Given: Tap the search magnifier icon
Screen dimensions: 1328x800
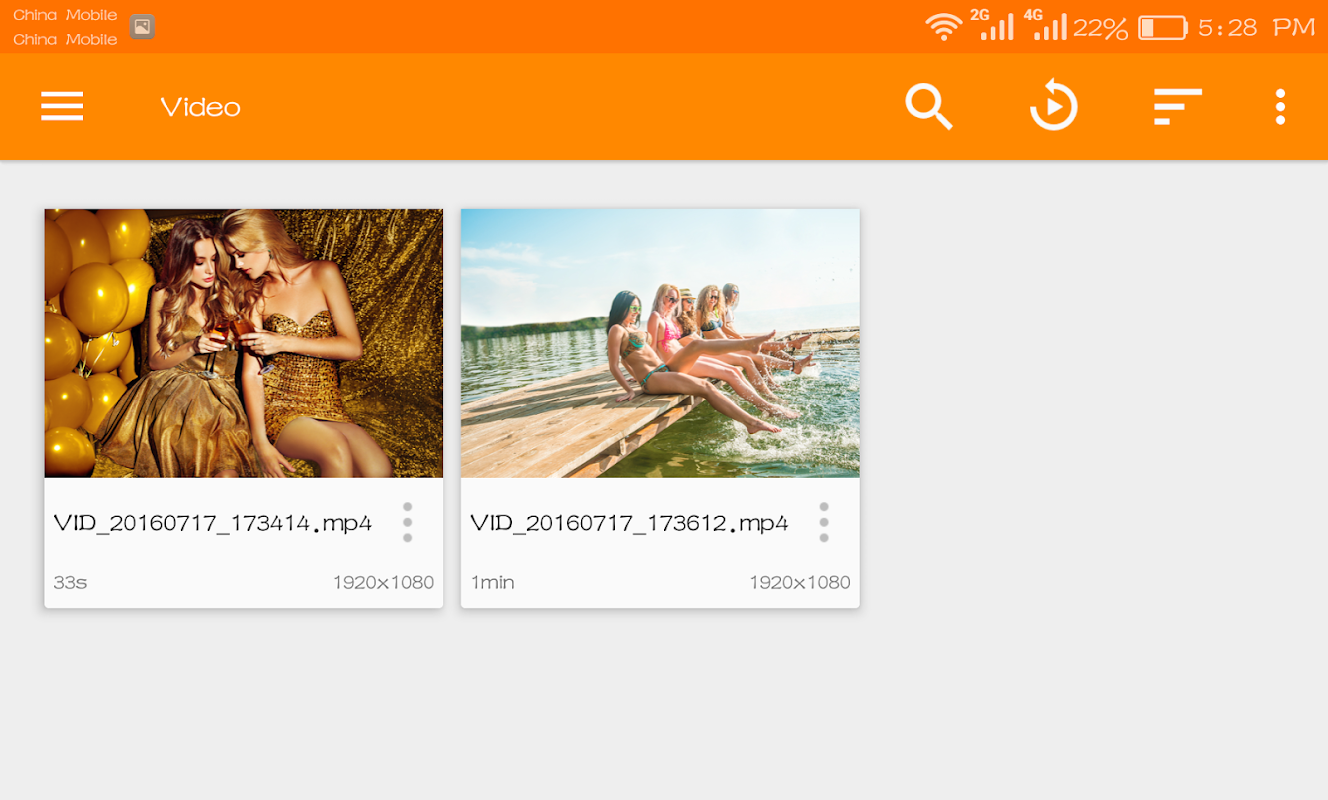Looking at the screenshot, I should pos(929,106).
